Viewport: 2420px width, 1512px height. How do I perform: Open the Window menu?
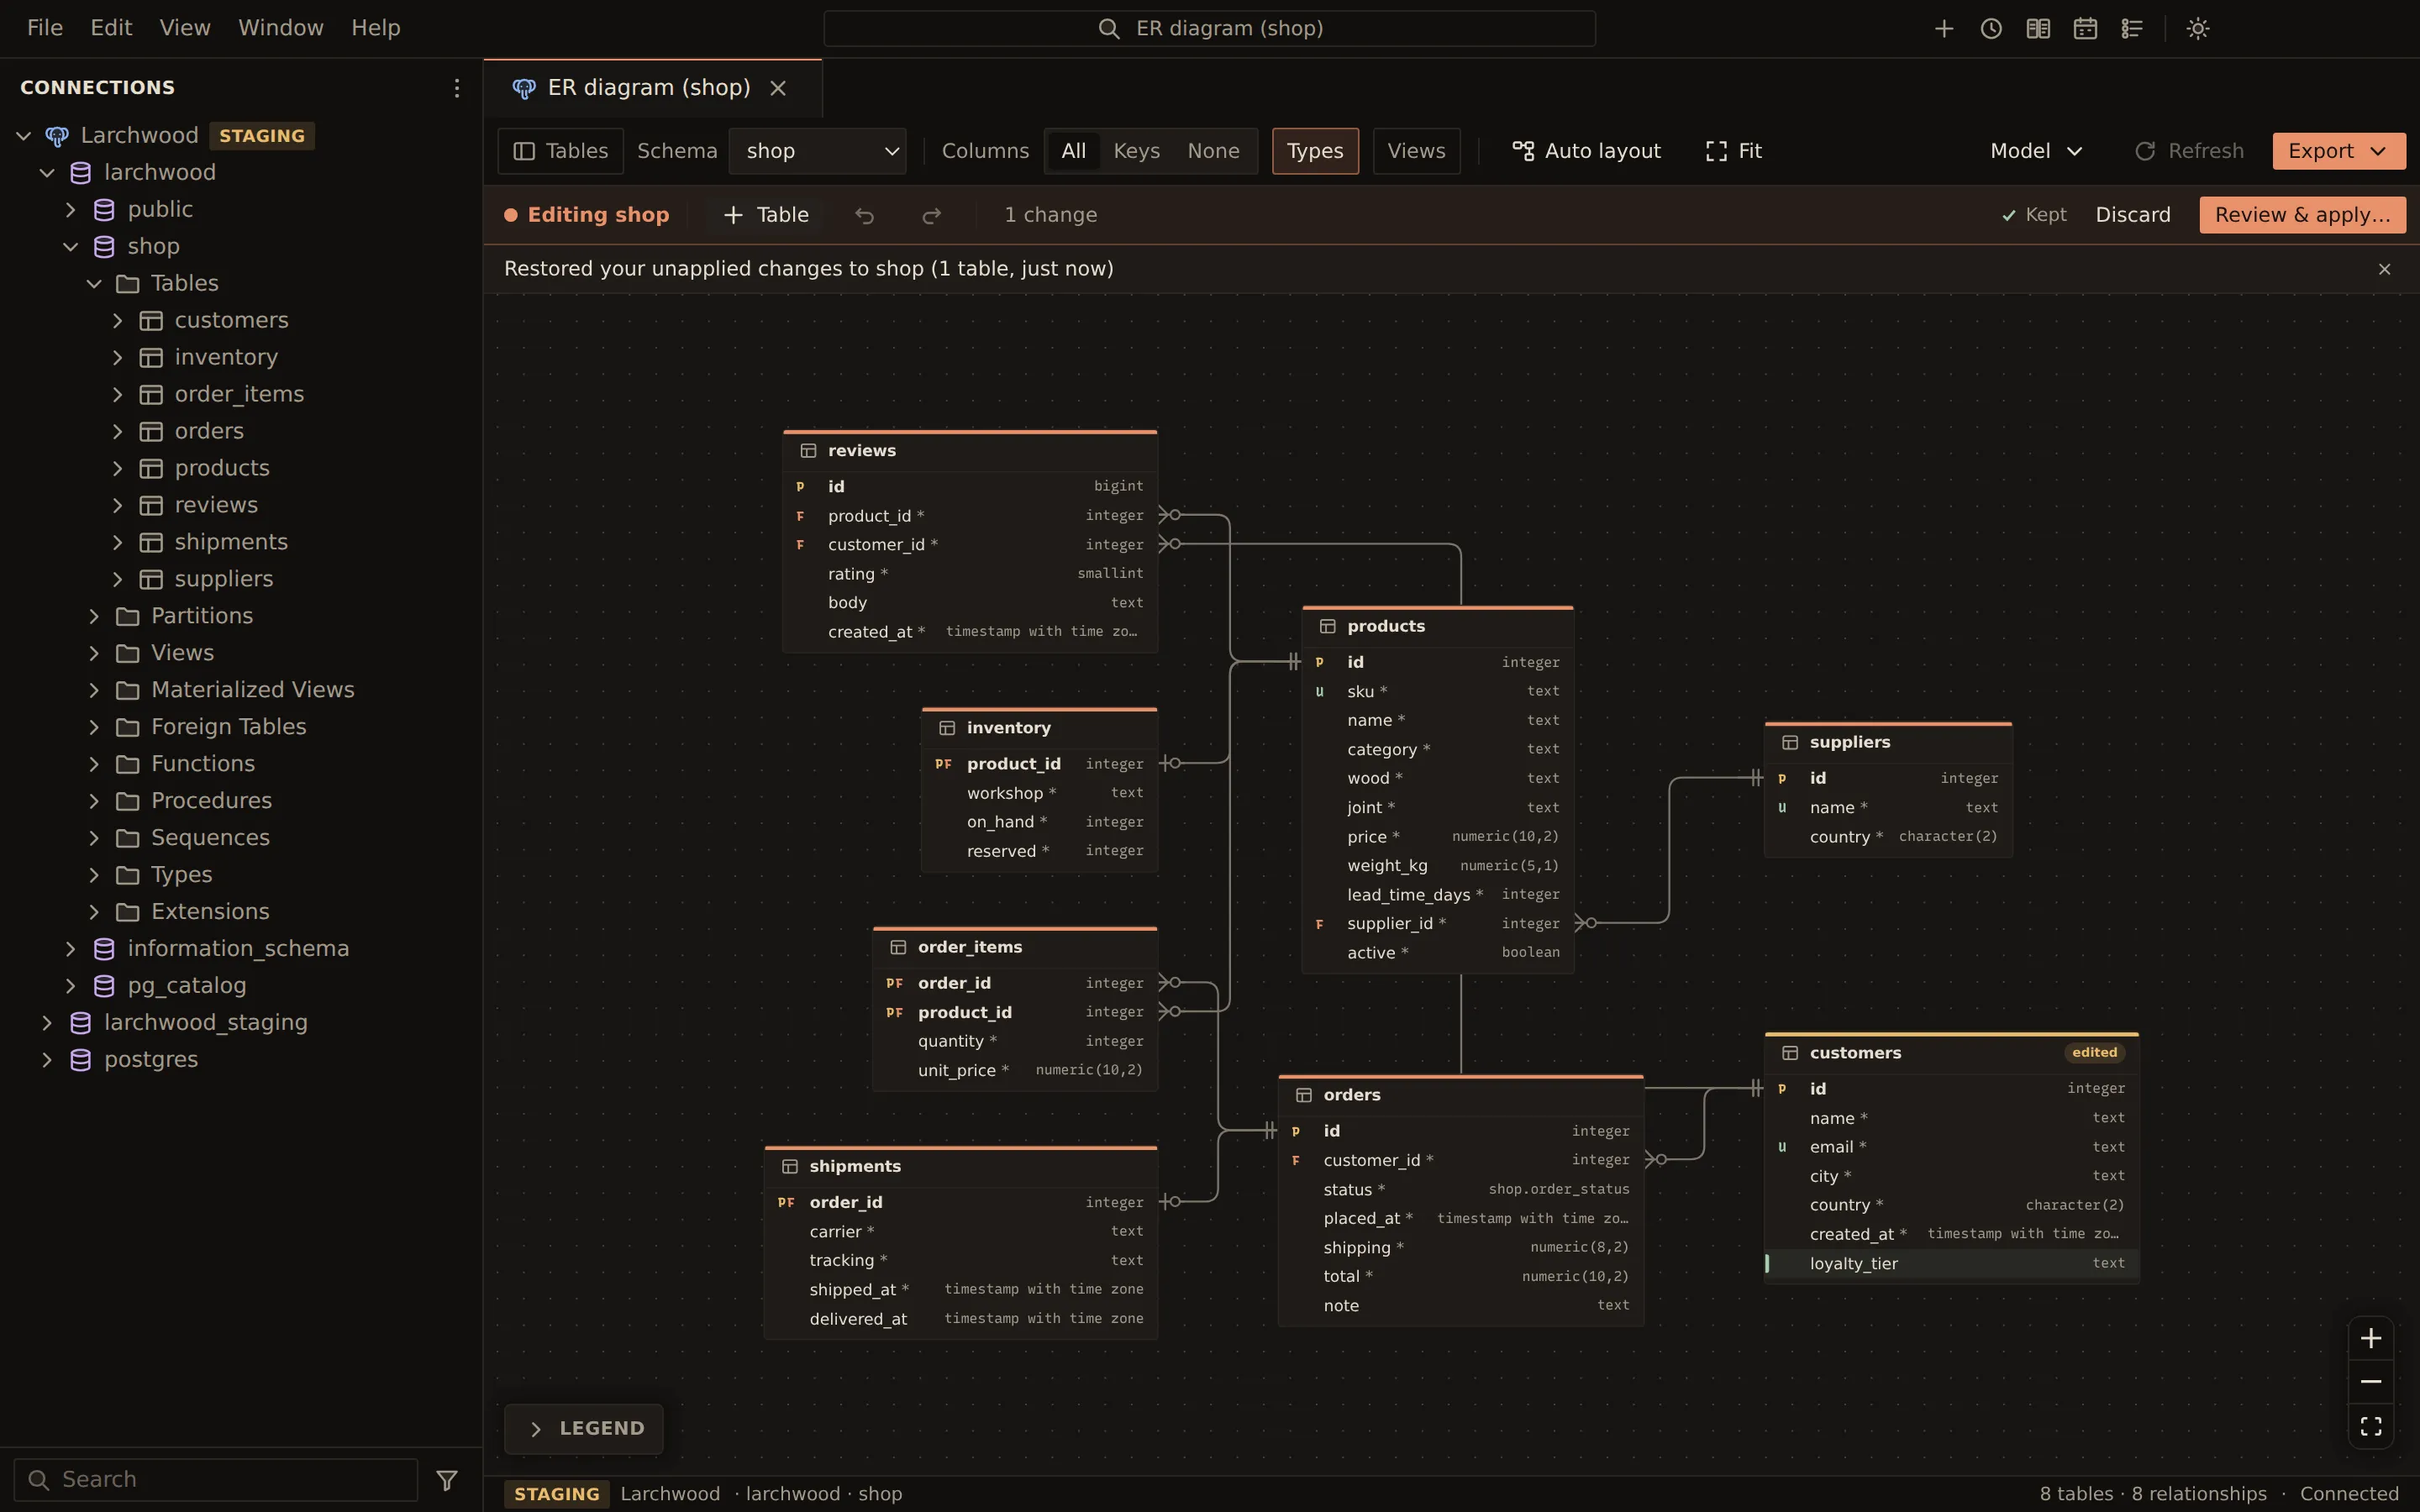click(x=281, y=28)
